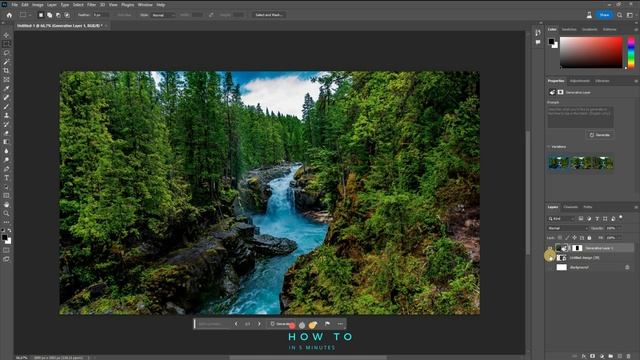Click the Feather input field
Image resolution: width=640 pixels, height=360 pixels.
[x=101, y=15]
